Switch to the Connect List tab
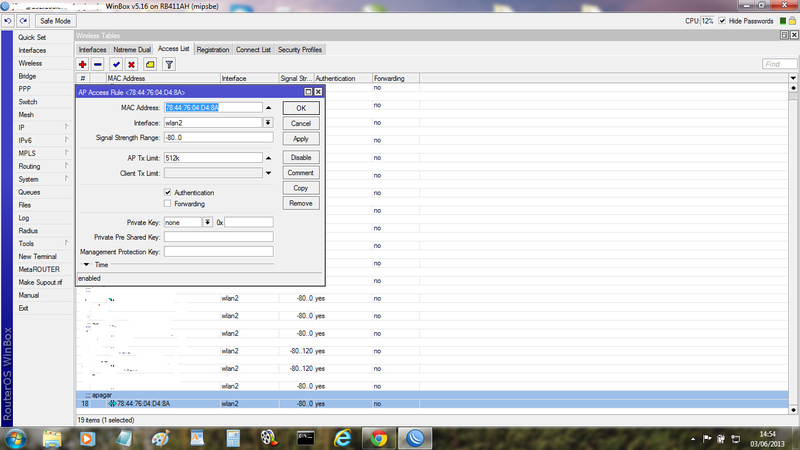The width and height of the screenshot is (800, 450). 253,49
